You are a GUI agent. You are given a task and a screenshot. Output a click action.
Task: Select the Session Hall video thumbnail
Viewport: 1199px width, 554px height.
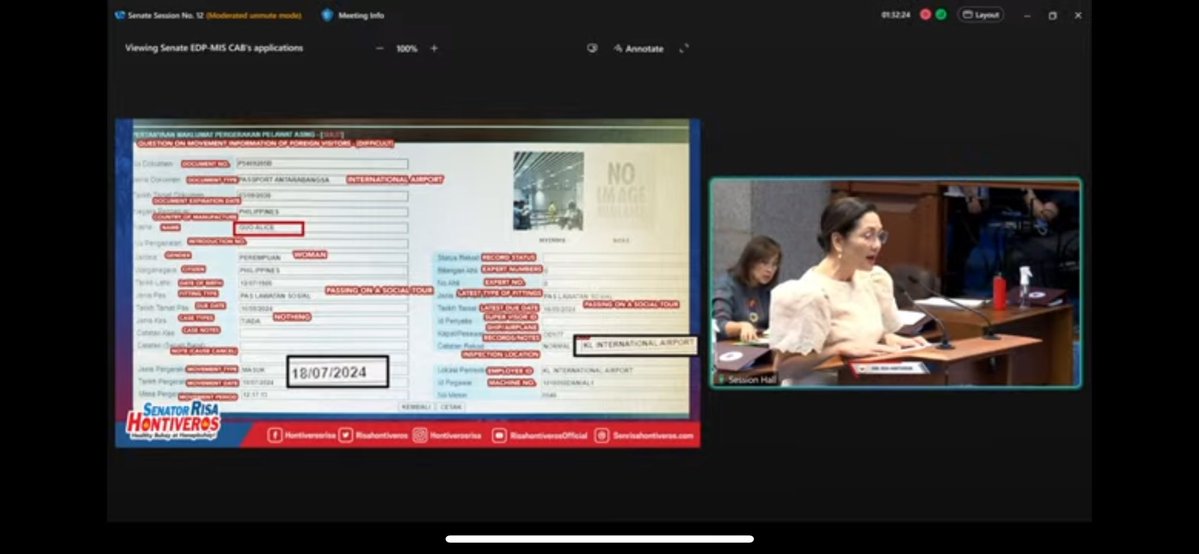895,283
